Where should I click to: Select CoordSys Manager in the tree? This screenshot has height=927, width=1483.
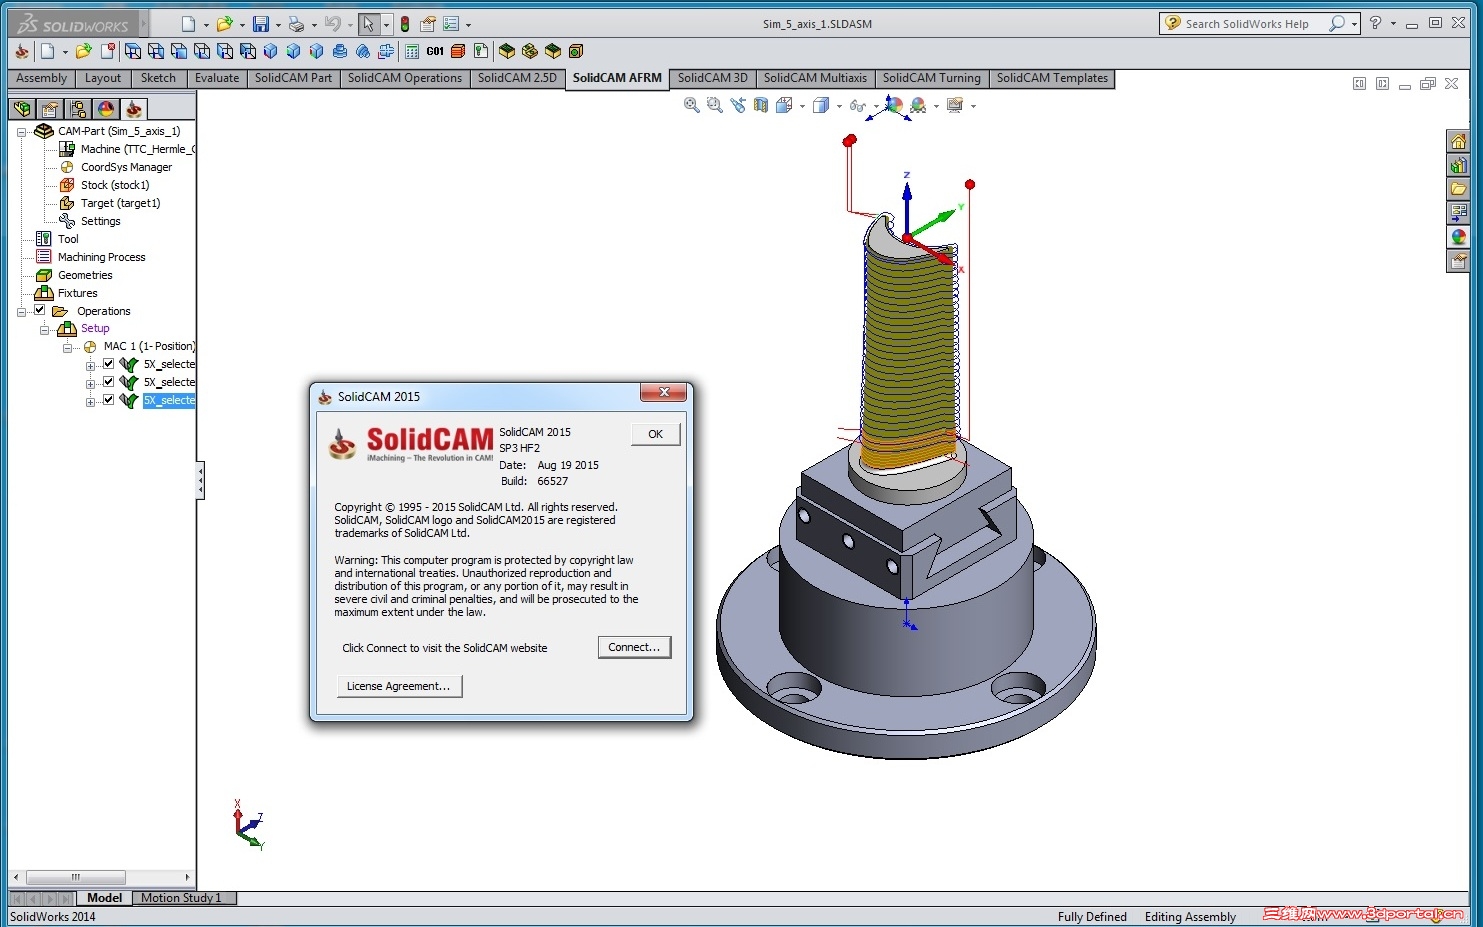pyautogui.click(x=126, y=167)
